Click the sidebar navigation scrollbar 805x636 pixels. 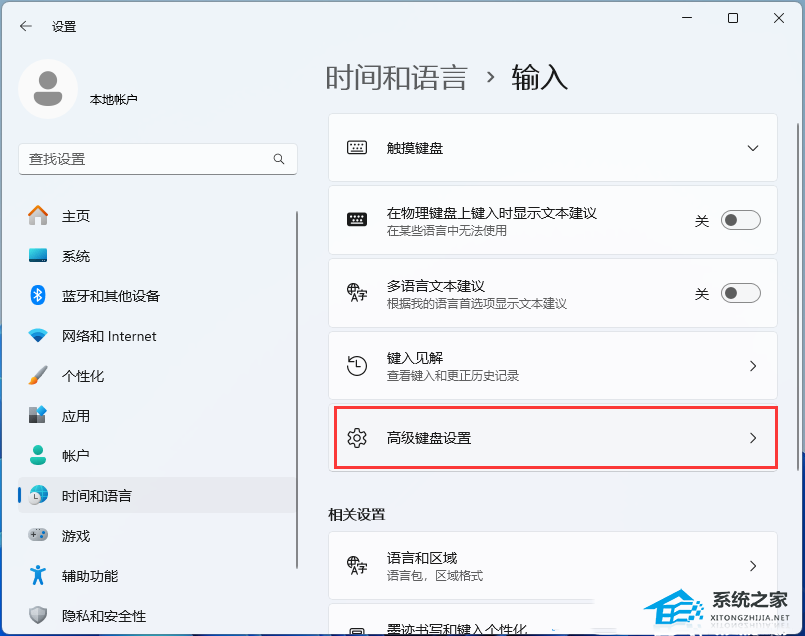point(297,390)
